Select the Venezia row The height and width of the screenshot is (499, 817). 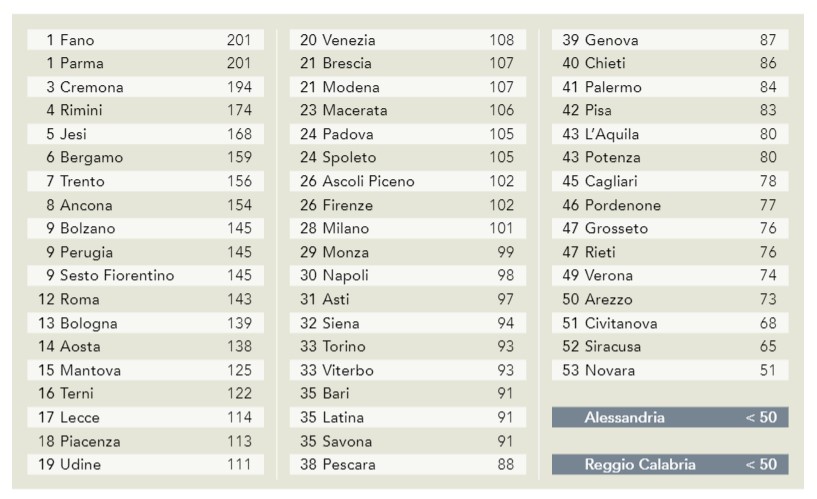407,40
